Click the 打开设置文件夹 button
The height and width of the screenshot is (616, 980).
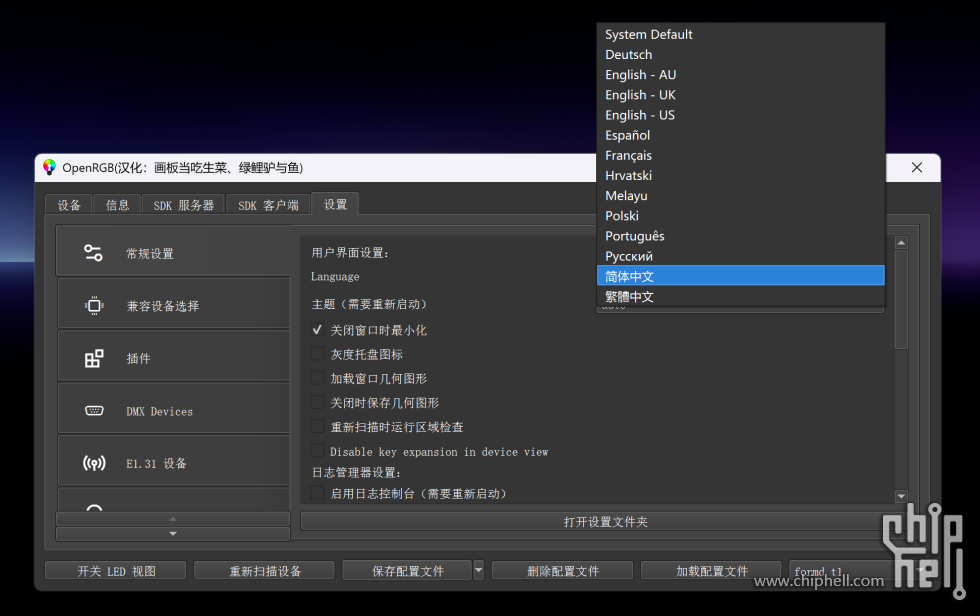point(604,522)
